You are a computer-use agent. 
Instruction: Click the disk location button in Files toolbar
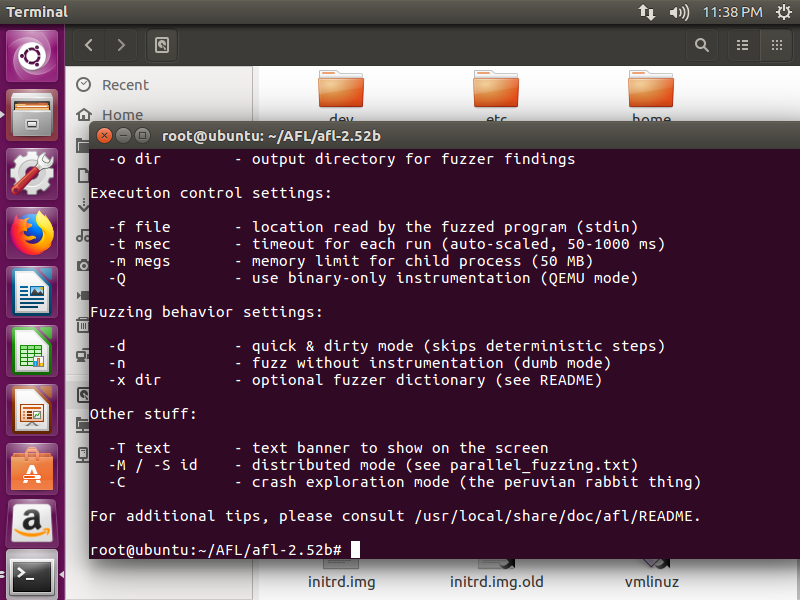click(x=162, y=45)
